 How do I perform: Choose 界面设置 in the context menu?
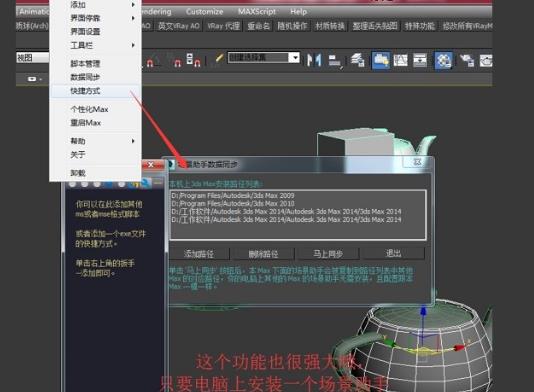coord(95,31)
